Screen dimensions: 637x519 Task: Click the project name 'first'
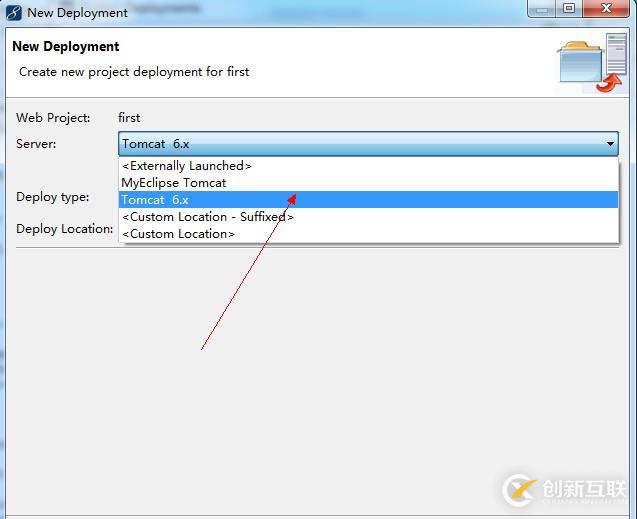click(129, 118)
